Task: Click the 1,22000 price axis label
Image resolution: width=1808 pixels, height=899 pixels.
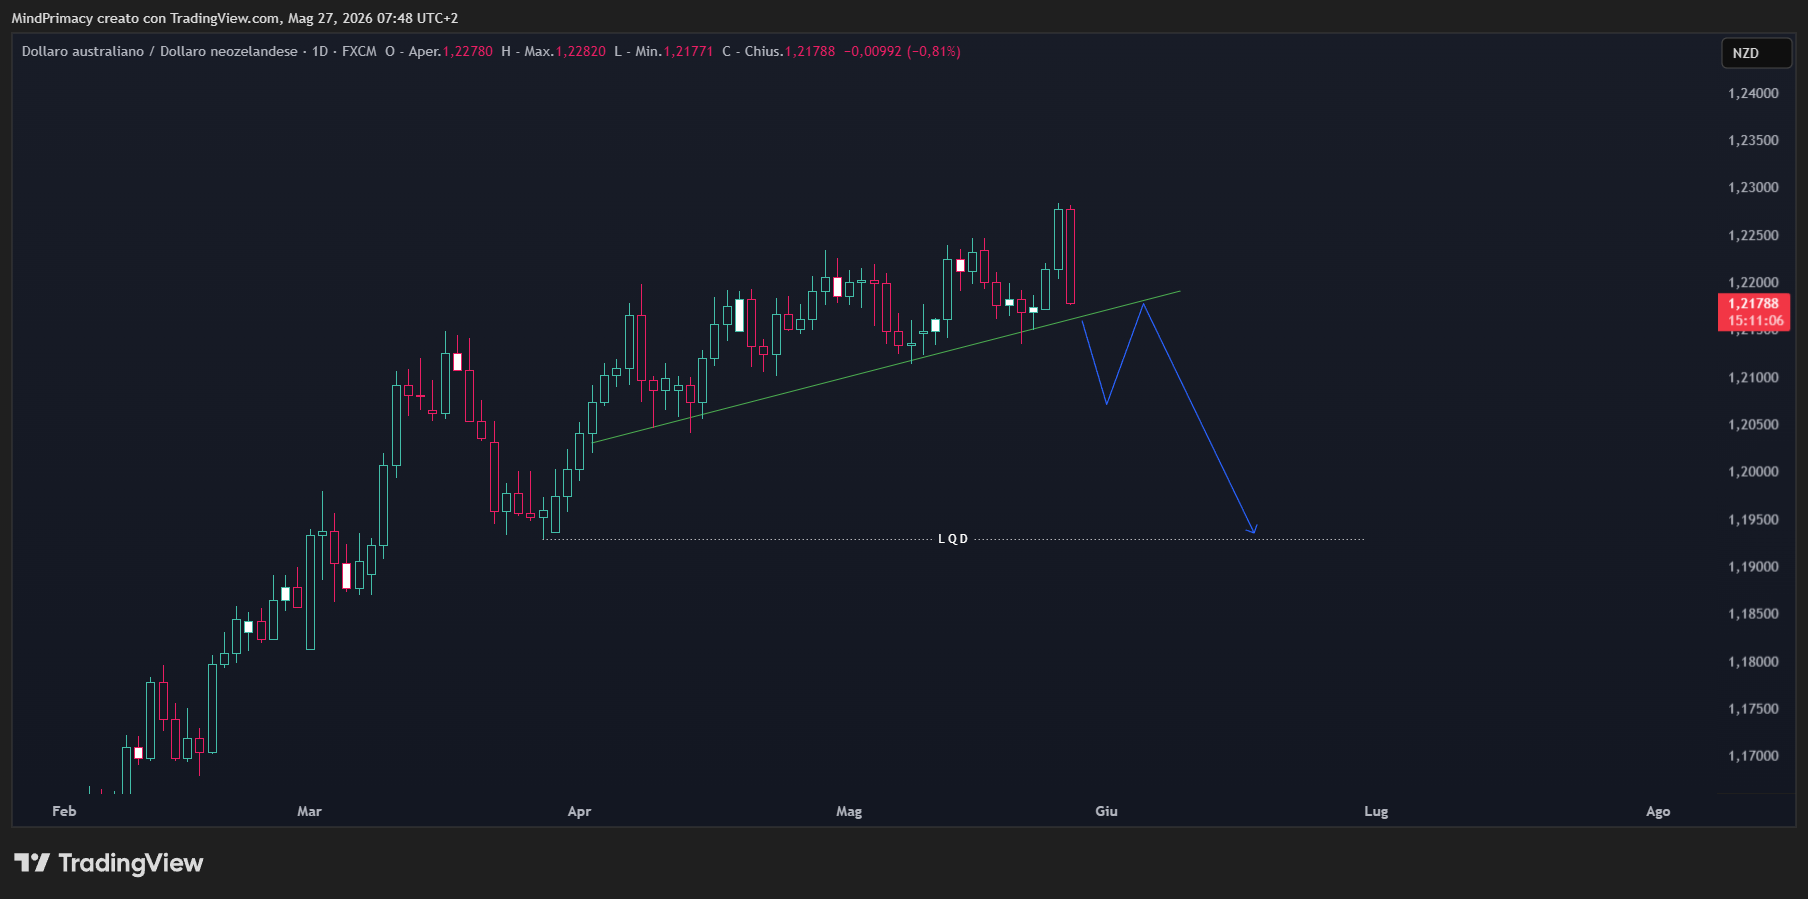Action: [x=1753, y=282]
